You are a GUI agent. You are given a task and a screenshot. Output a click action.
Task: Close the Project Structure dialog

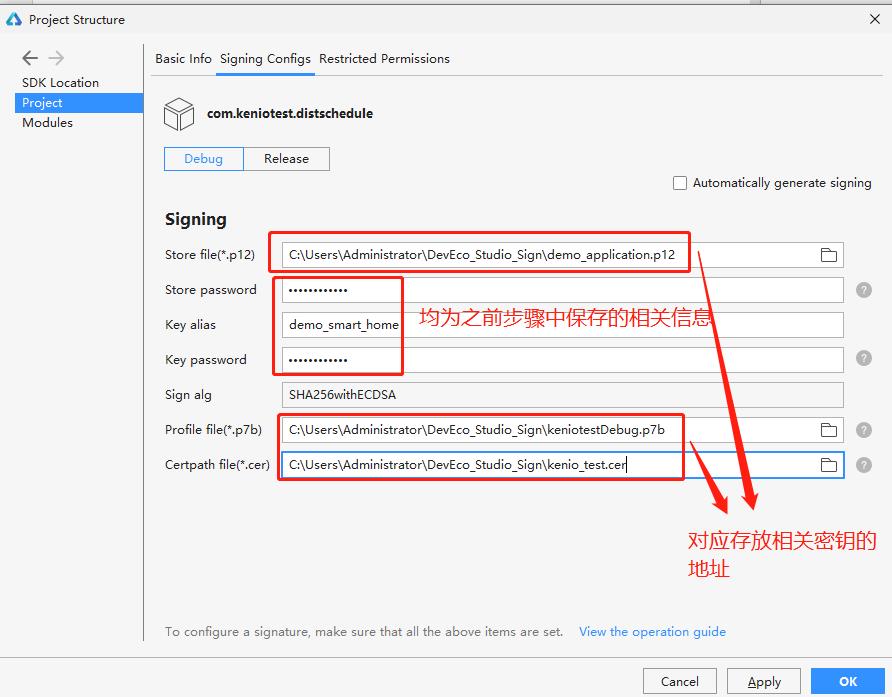point(875,19)
